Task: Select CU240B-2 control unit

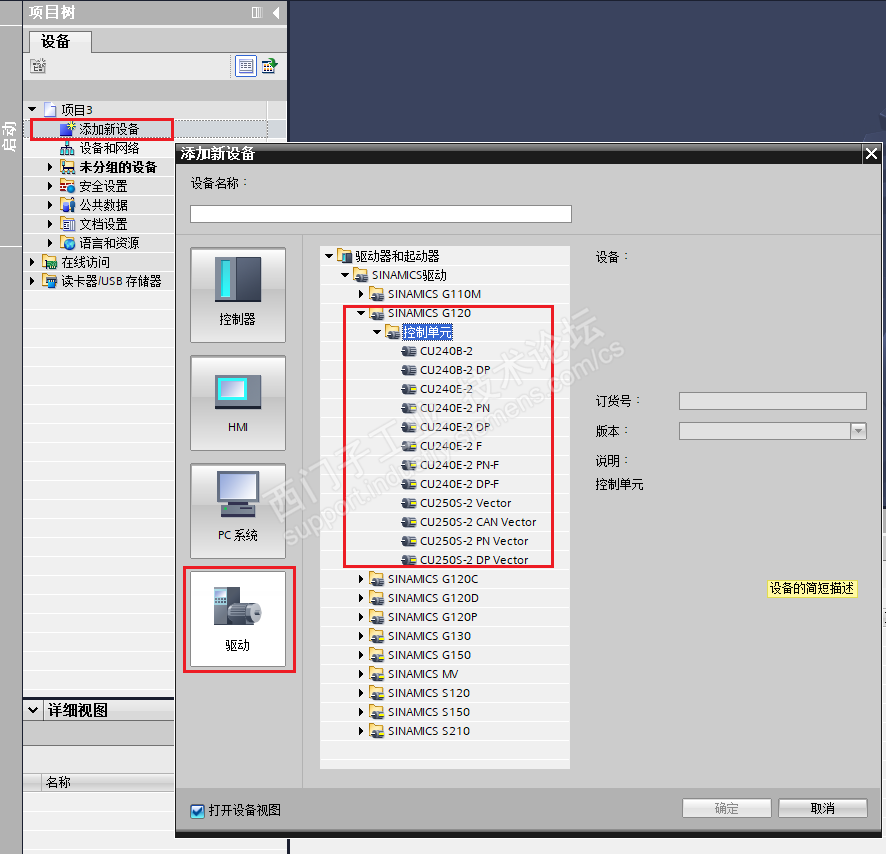Action: 446,351
